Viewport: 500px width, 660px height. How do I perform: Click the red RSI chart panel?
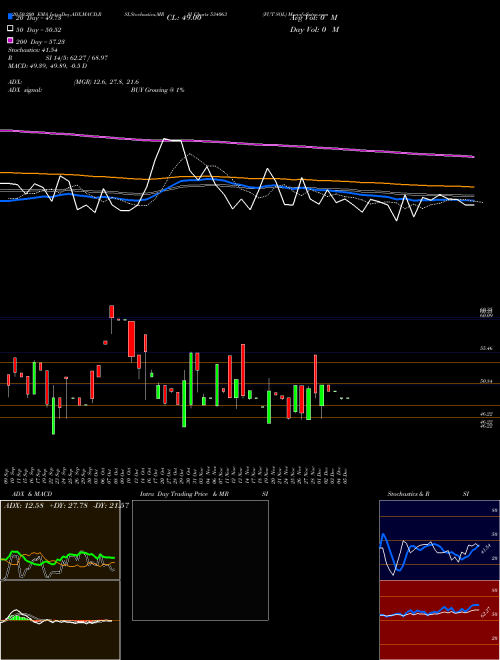(439, 620)
